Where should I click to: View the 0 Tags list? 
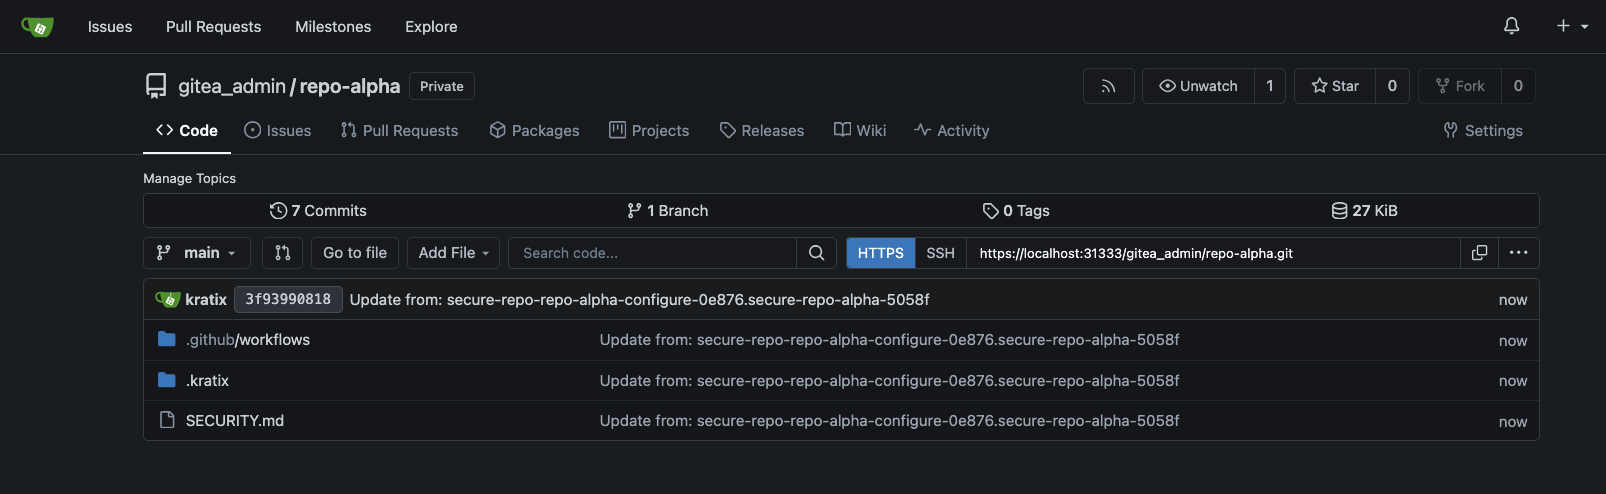click(1016, 211)
